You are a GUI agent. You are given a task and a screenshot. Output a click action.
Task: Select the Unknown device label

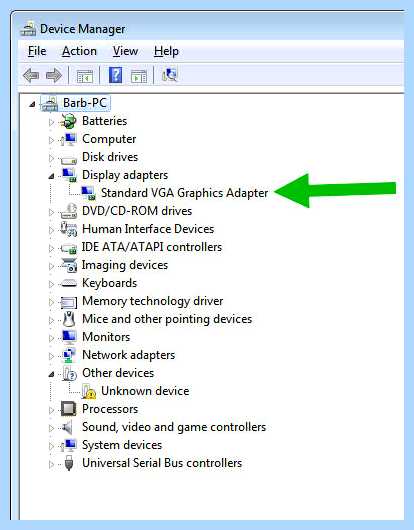[145, 391]
